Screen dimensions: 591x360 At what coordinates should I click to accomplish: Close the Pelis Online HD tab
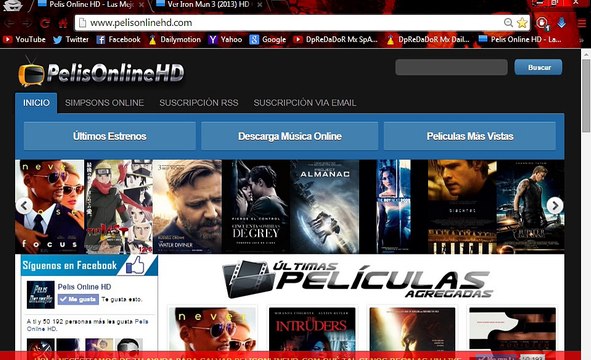pyautogui.click(x=141, y=5)
